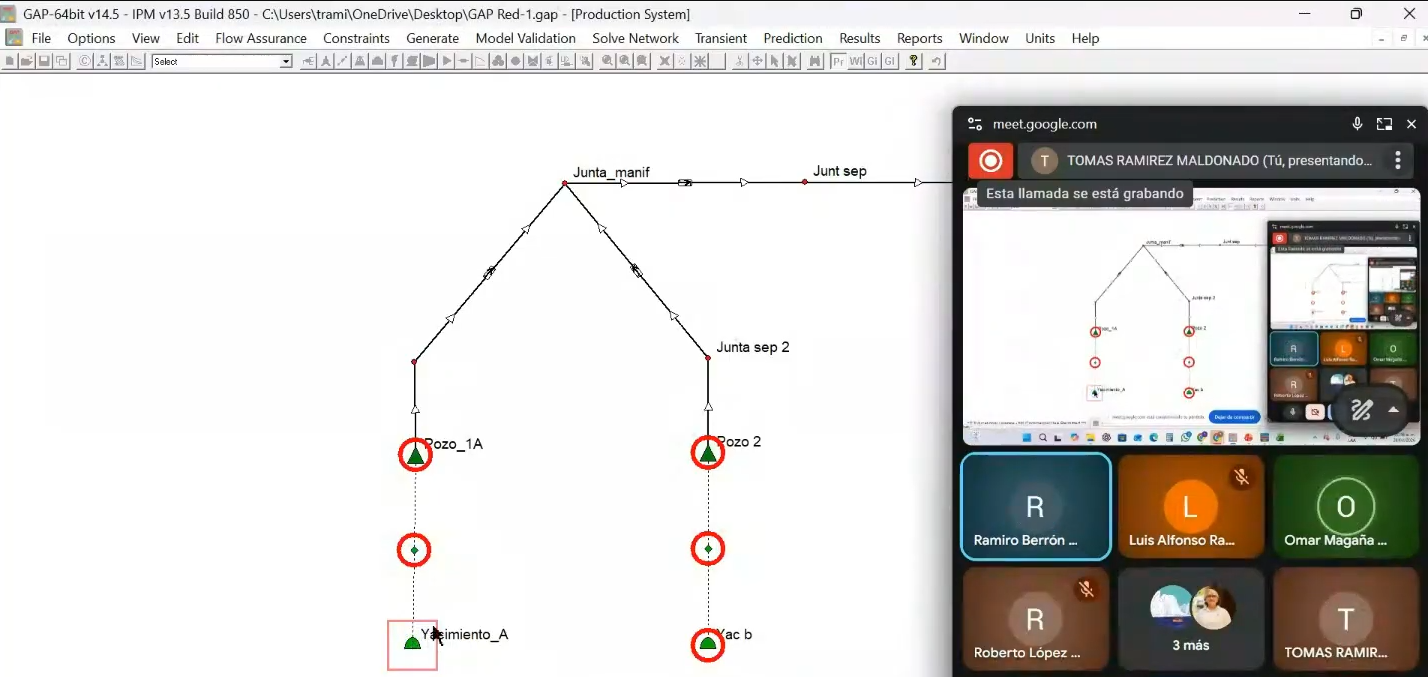Screen dimensions: 1428x677
Task: Toggle the Pr view button in toolbar
Action: [x=838, y=61]
